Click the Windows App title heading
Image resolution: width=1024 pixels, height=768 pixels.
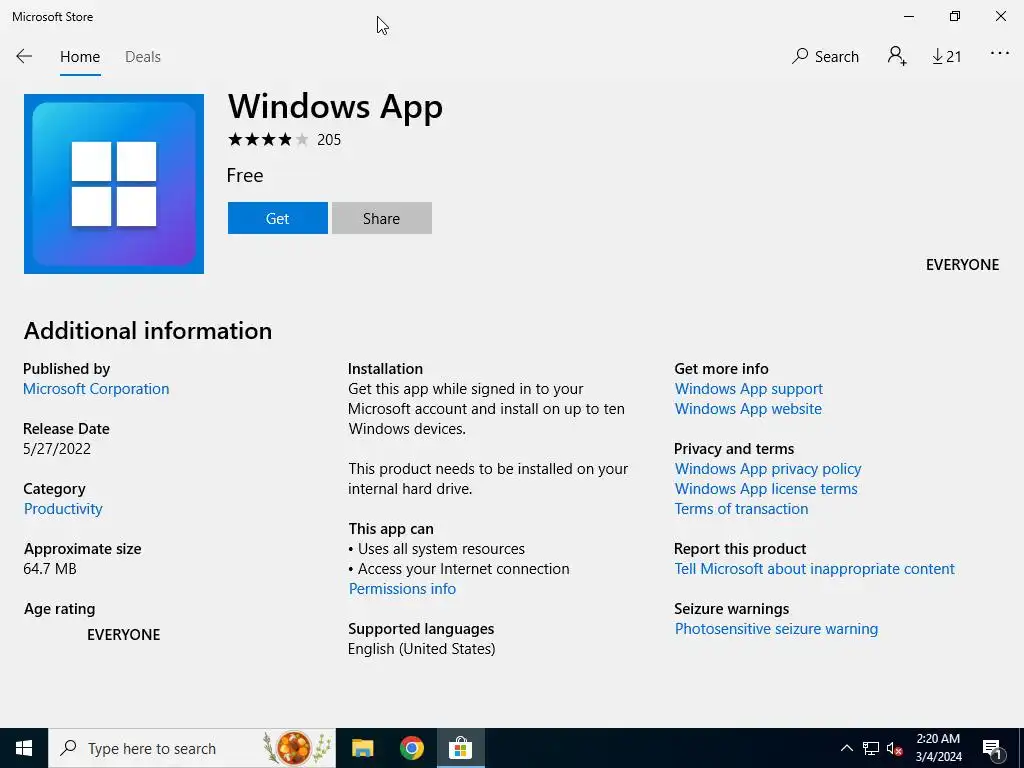pyautogui.click(x=335, y=106)
